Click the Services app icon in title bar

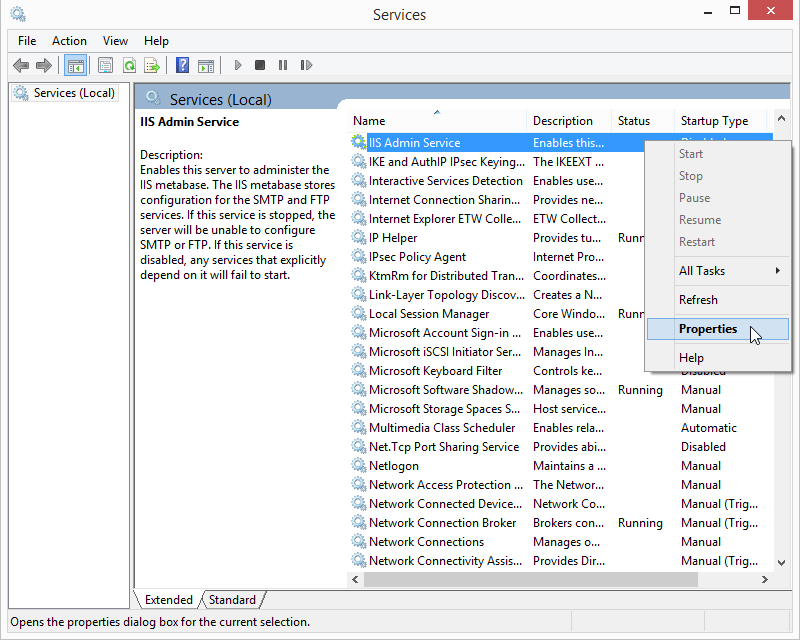(18, 14)
